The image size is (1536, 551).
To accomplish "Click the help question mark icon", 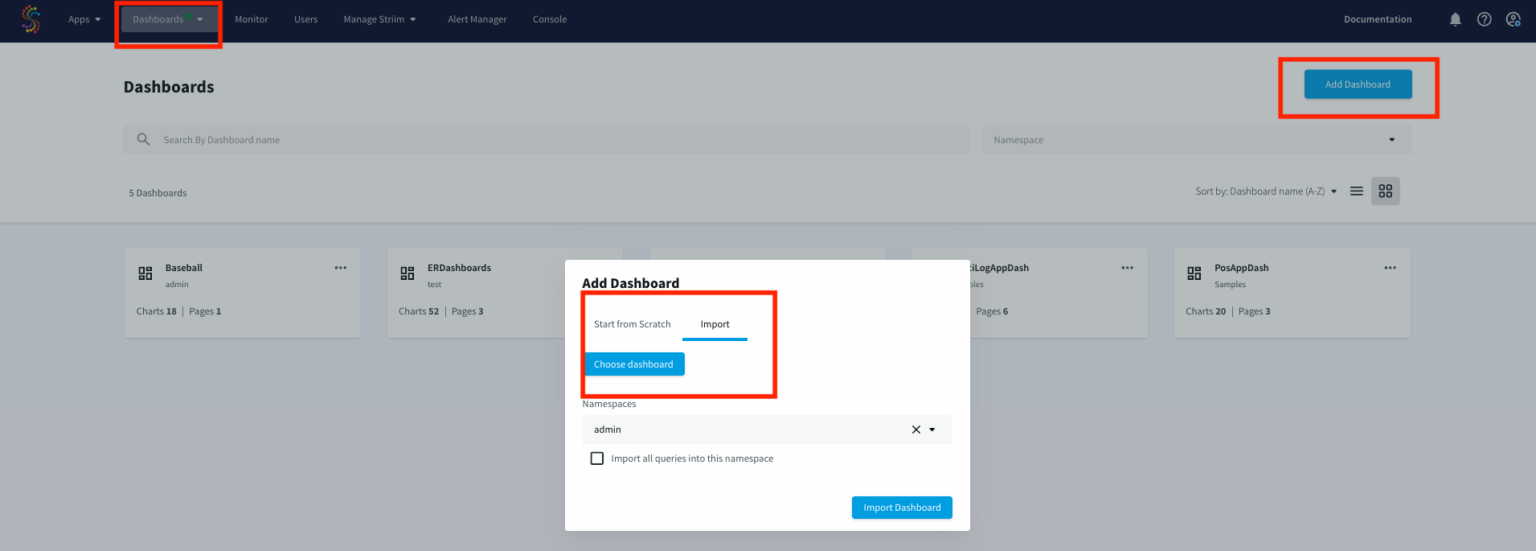I will click(1484, 19).
